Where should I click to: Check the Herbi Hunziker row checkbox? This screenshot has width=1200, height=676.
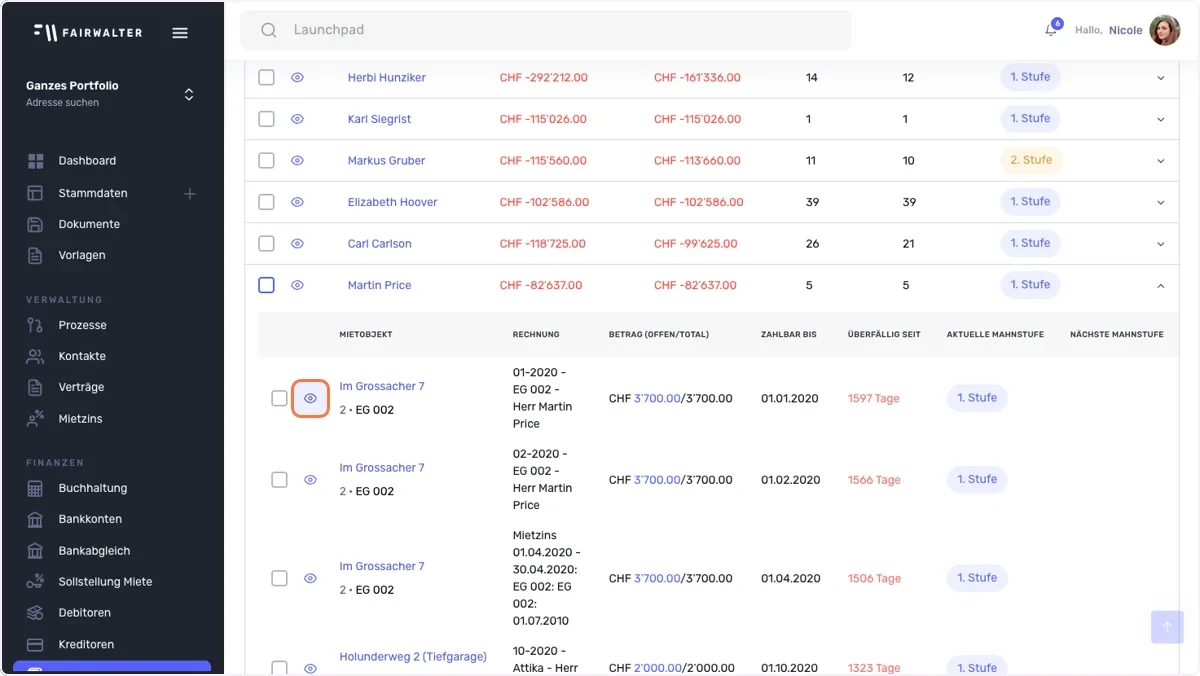(266, 77)
